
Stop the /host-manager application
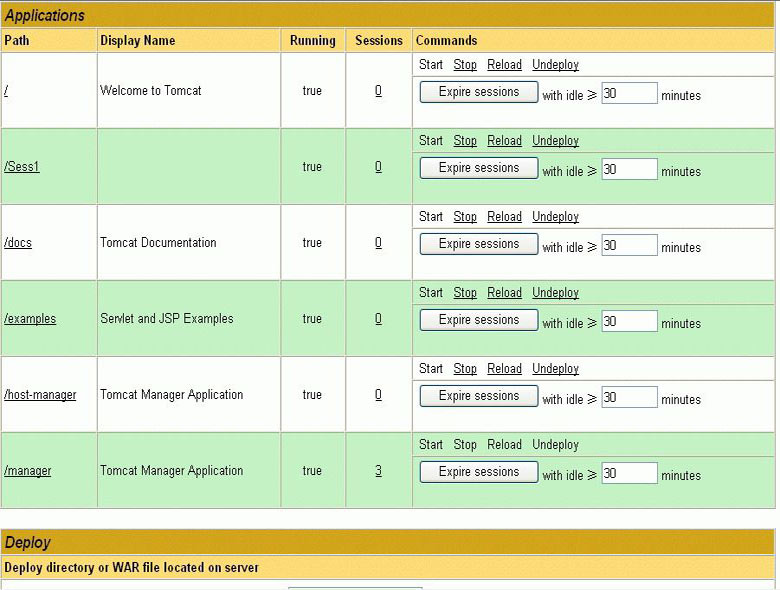(x=465, y=369)
